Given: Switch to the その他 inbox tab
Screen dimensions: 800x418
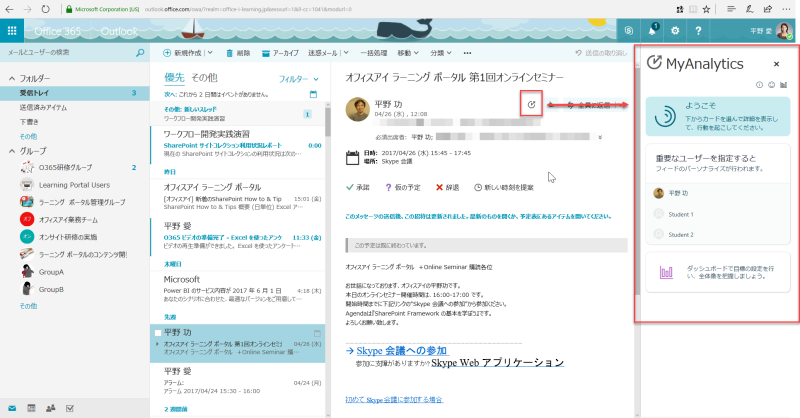Looking at the screenshot, I should click(204, 78).
